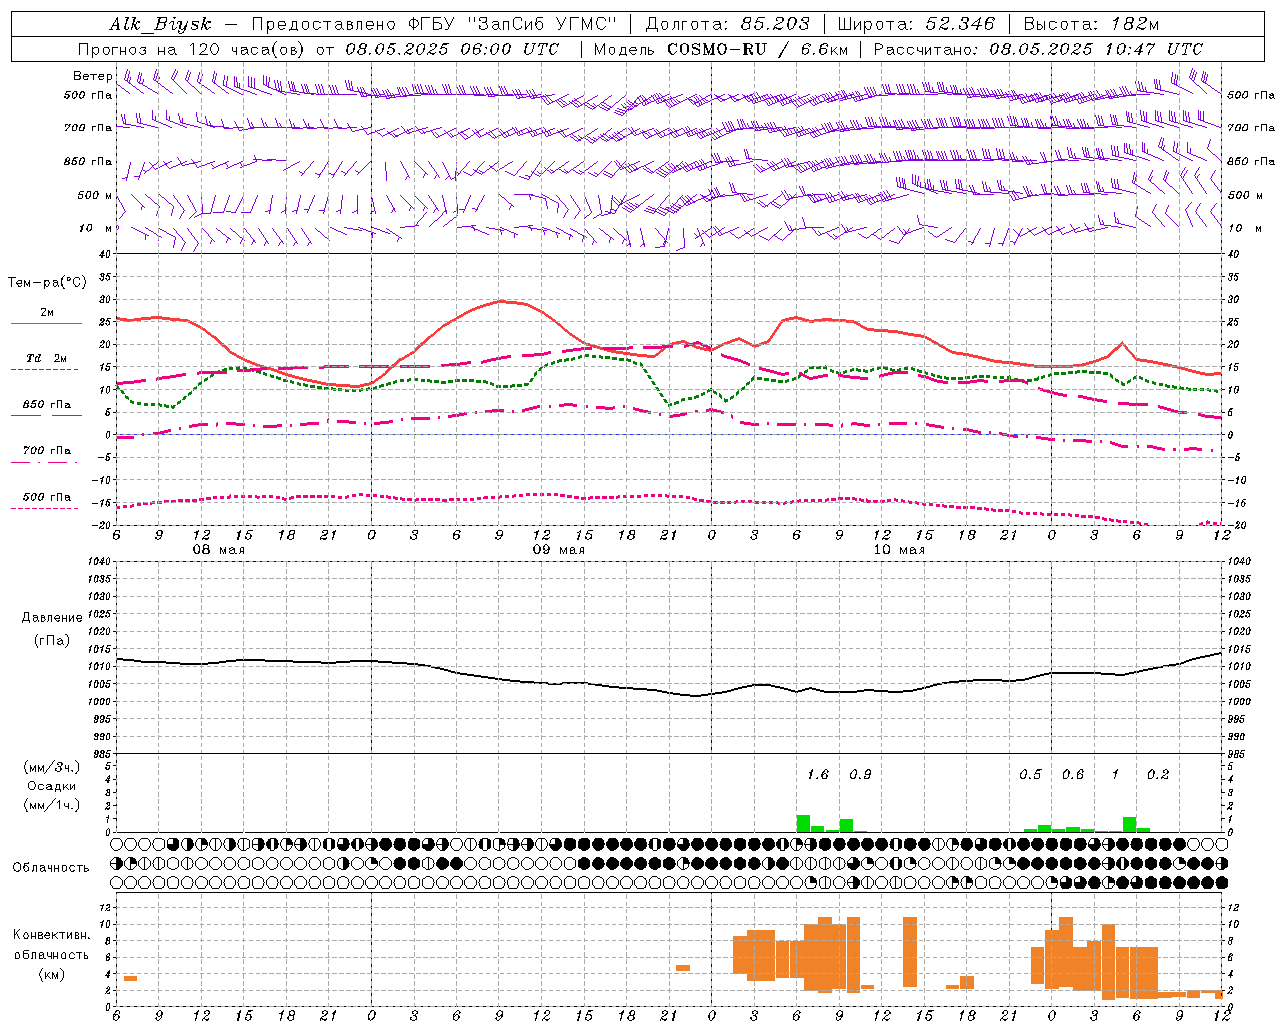Viewport: 1280px width, 1024px height.
Task: Click the (мм/3ч.) precipitation unit label
Action: pos(52,768)
